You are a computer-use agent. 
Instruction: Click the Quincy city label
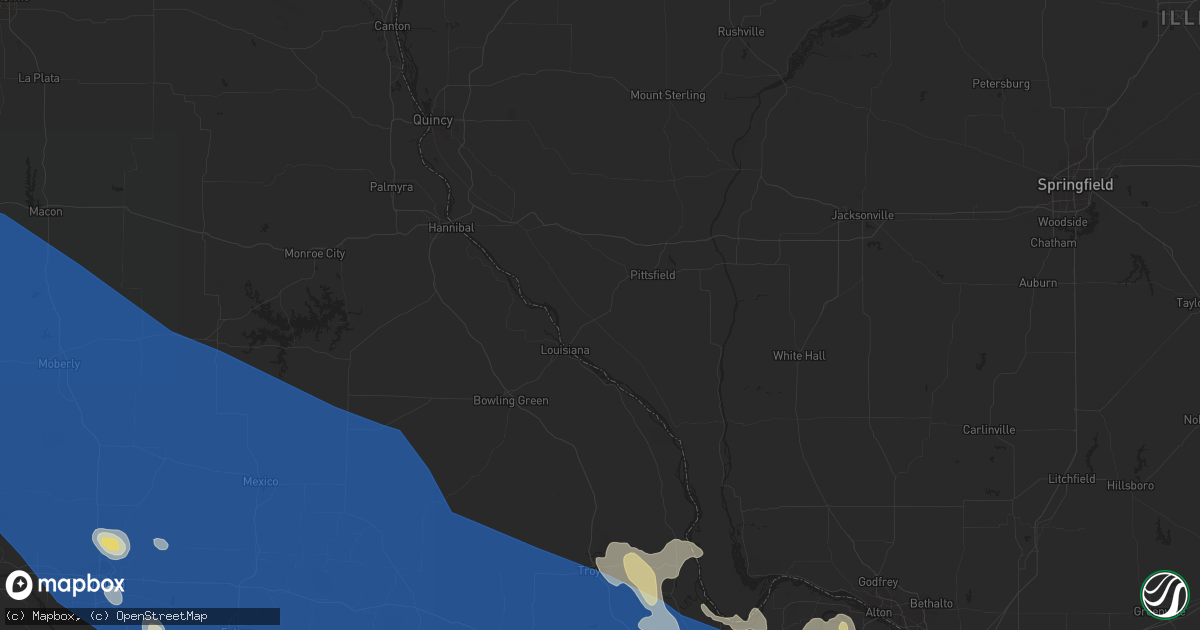tap(433, 120)
